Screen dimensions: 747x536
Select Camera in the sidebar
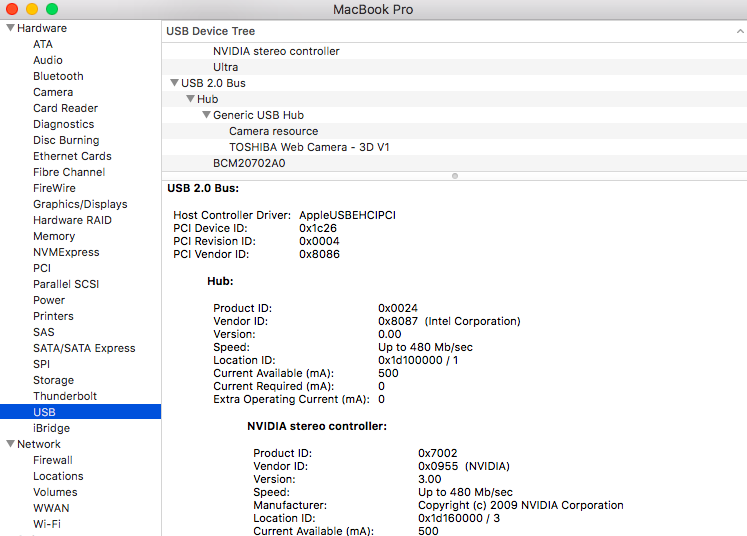pyautogui.click(x=53, y=92)
